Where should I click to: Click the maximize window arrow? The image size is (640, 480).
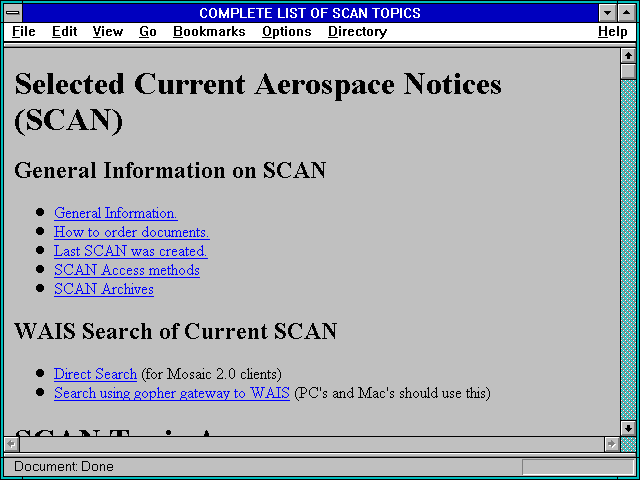click(x=627, y=13)
